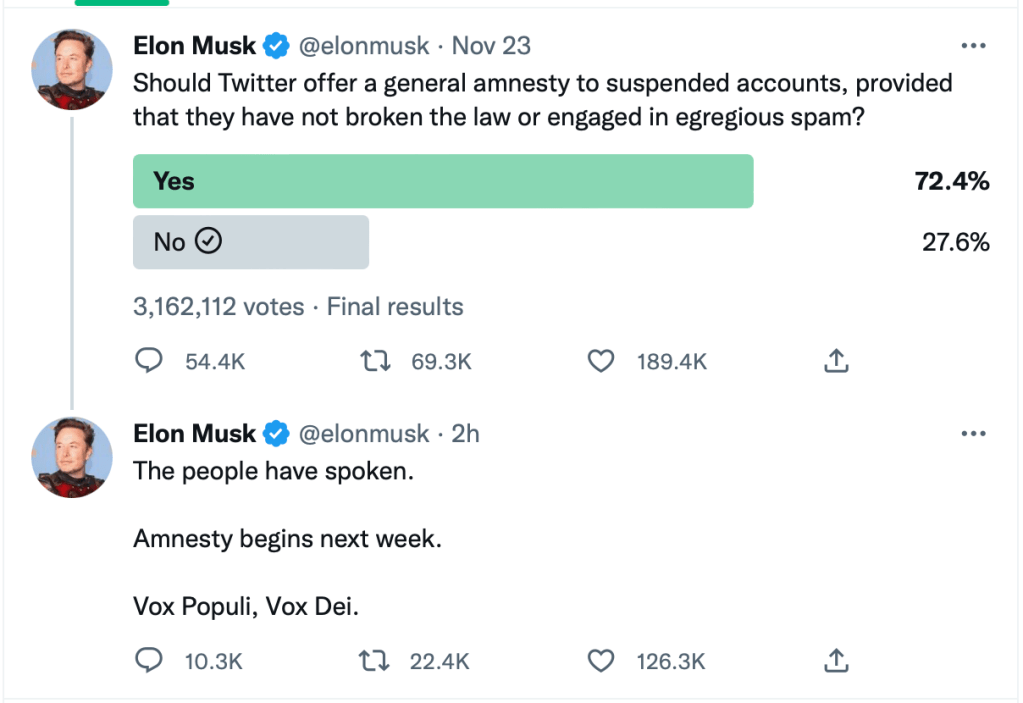Open @elonmusk handle on poll tweet

364,46
